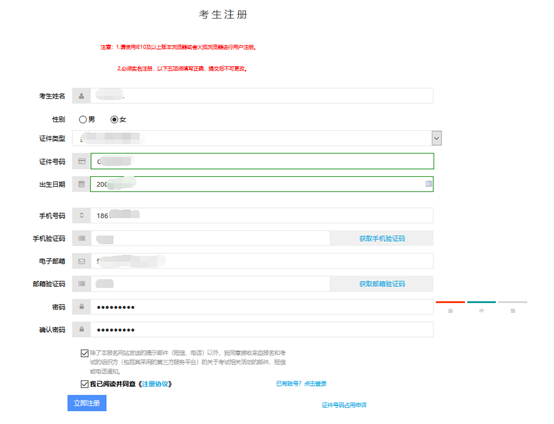Screen dimensions: 554x424
Task: Click the red password strength bar
Action: click(x=450, y=302)
